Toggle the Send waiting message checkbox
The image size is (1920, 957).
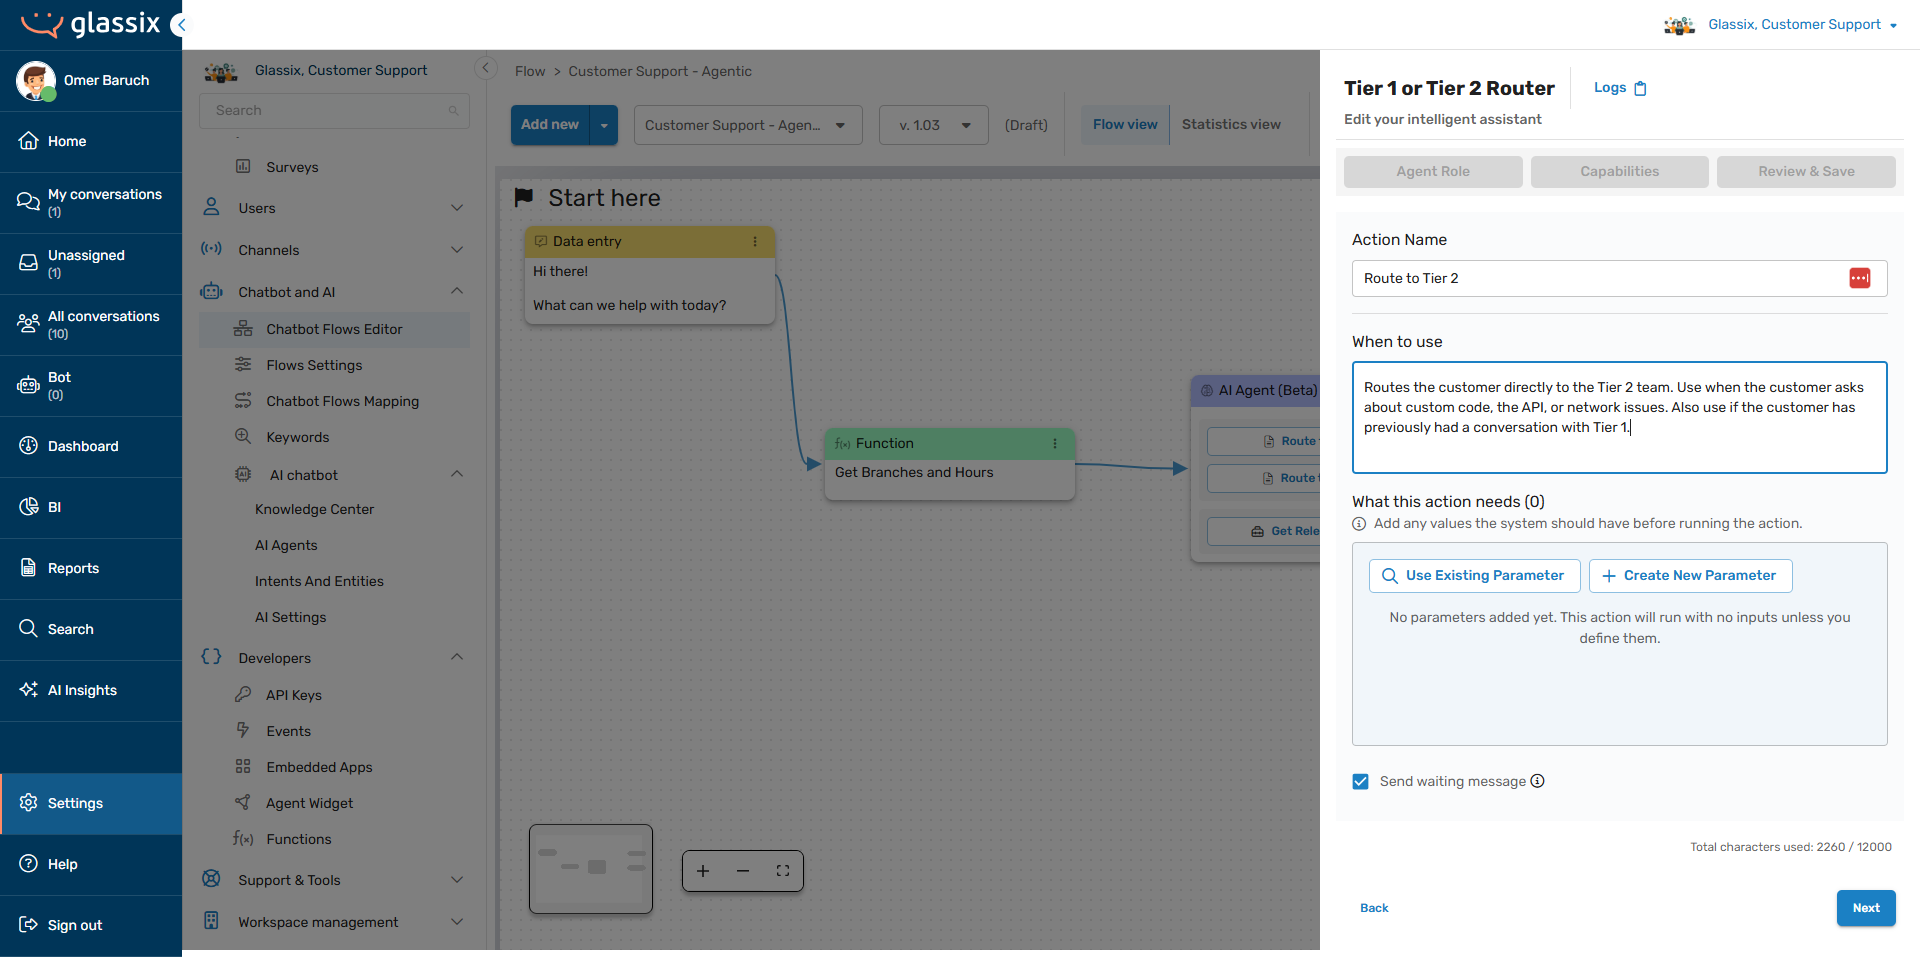pos(1360,781)
